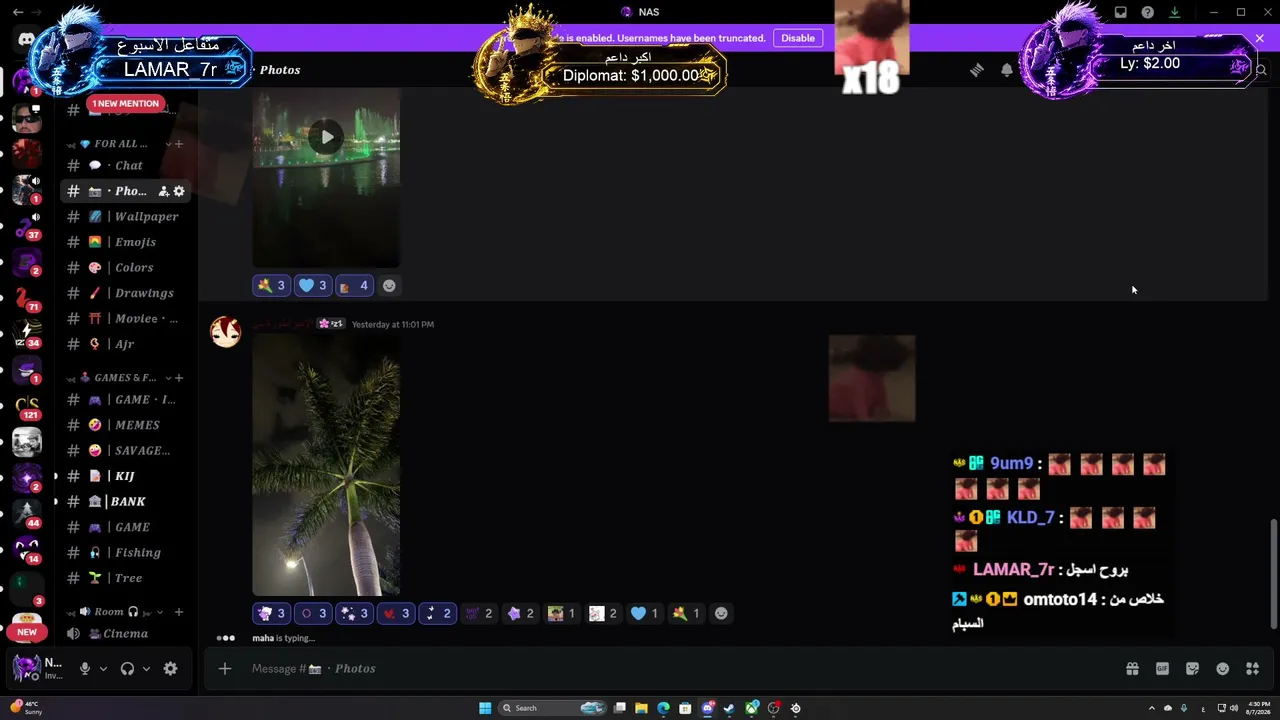Jump to the 1 New Mention pill

click(125, 103)
